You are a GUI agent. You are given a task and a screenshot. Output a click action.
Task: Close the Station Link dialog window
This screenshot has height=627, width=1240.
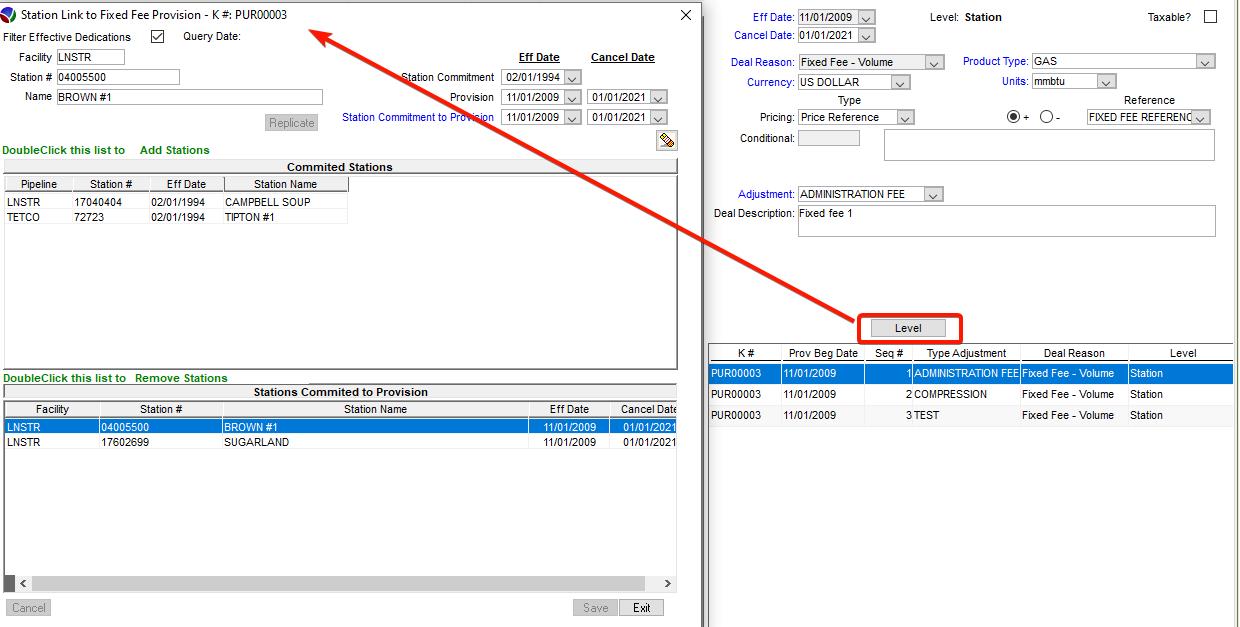[x=685, y=15]
